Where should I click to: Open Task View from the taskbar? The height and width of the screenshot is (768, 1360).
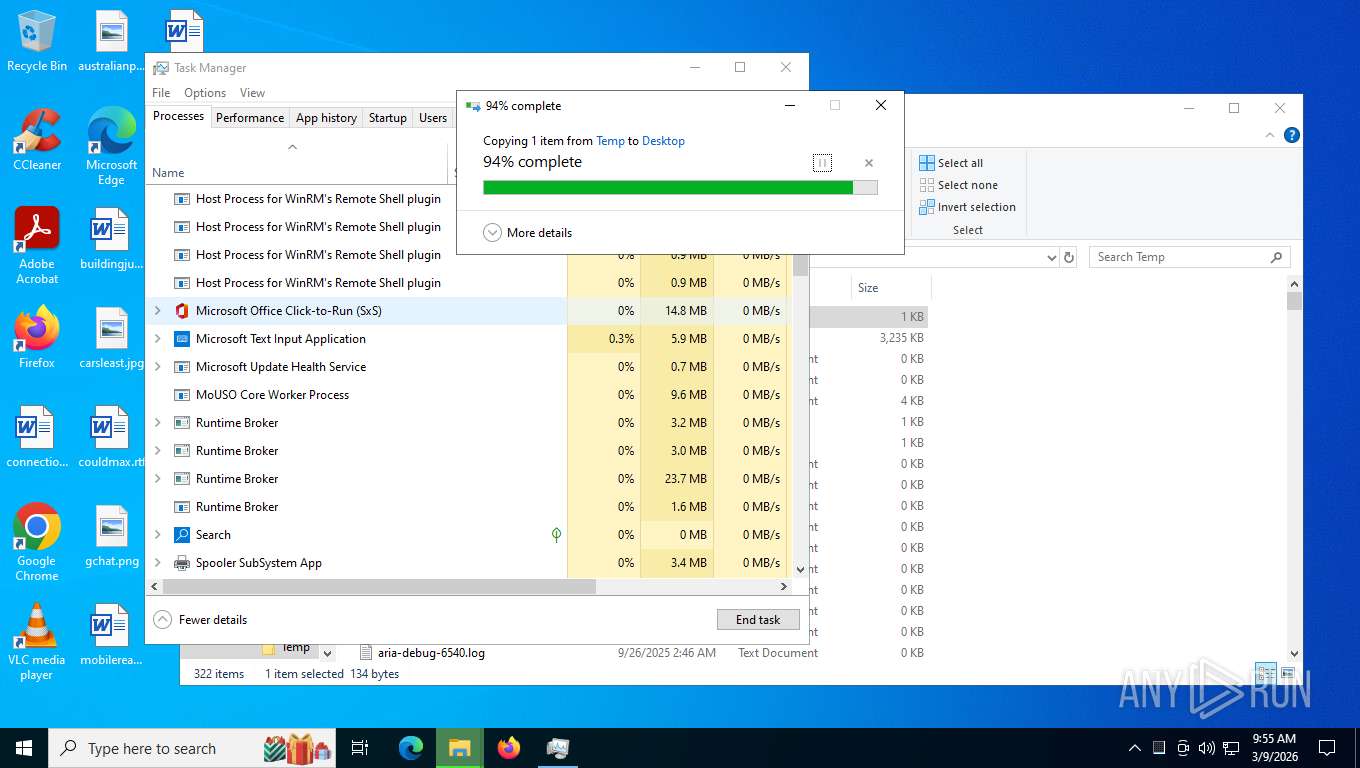(360, 748)
